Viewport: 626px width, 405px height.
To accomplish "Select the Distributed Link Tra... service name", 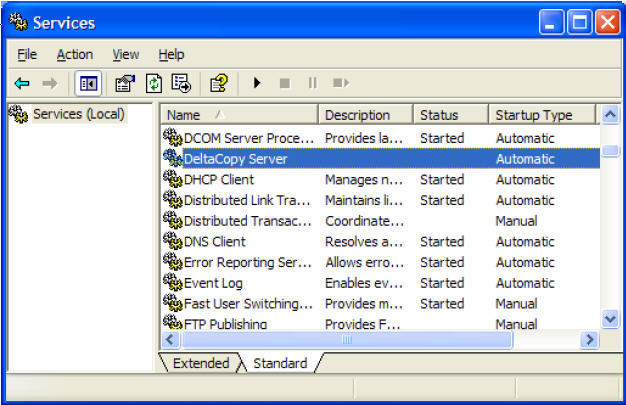I will tap(247, 201).
